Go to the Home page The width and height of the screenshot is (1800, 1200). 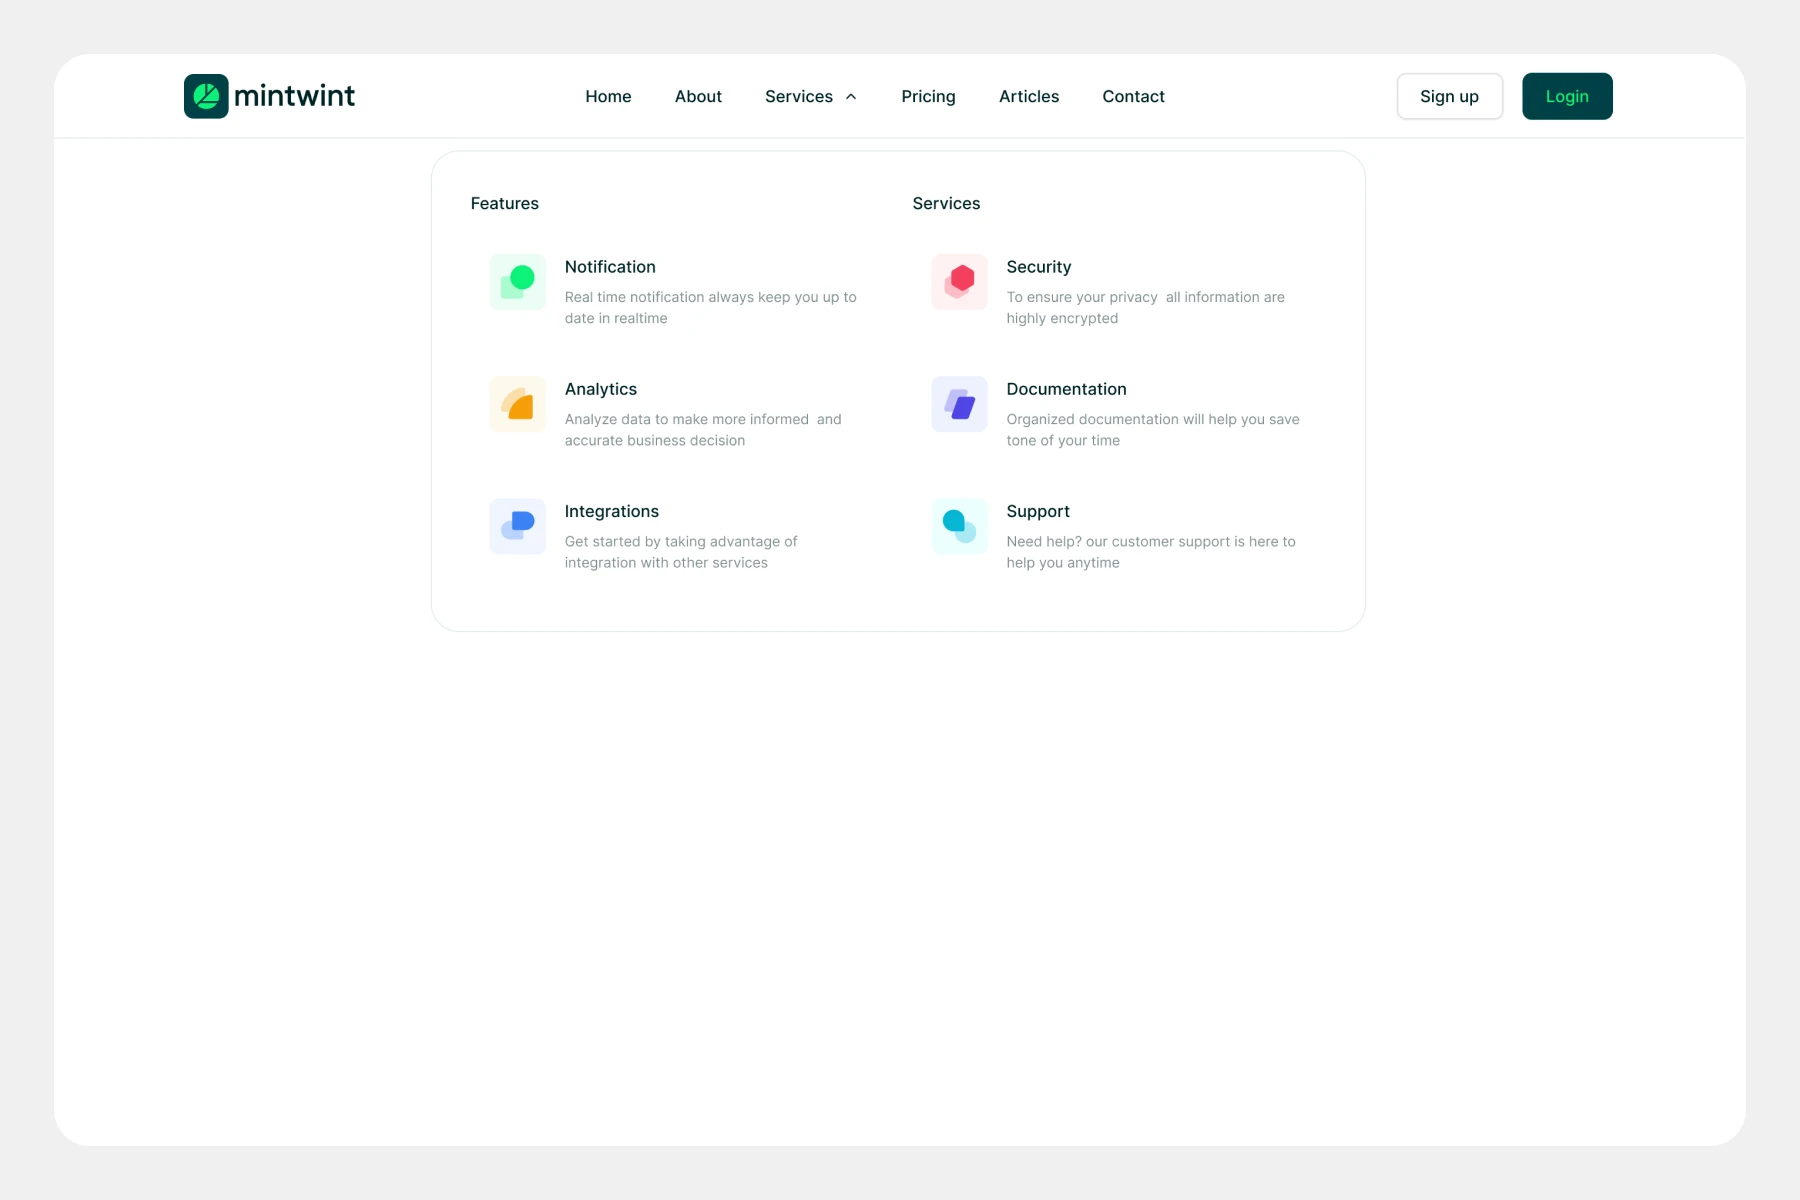pos(608,97)
